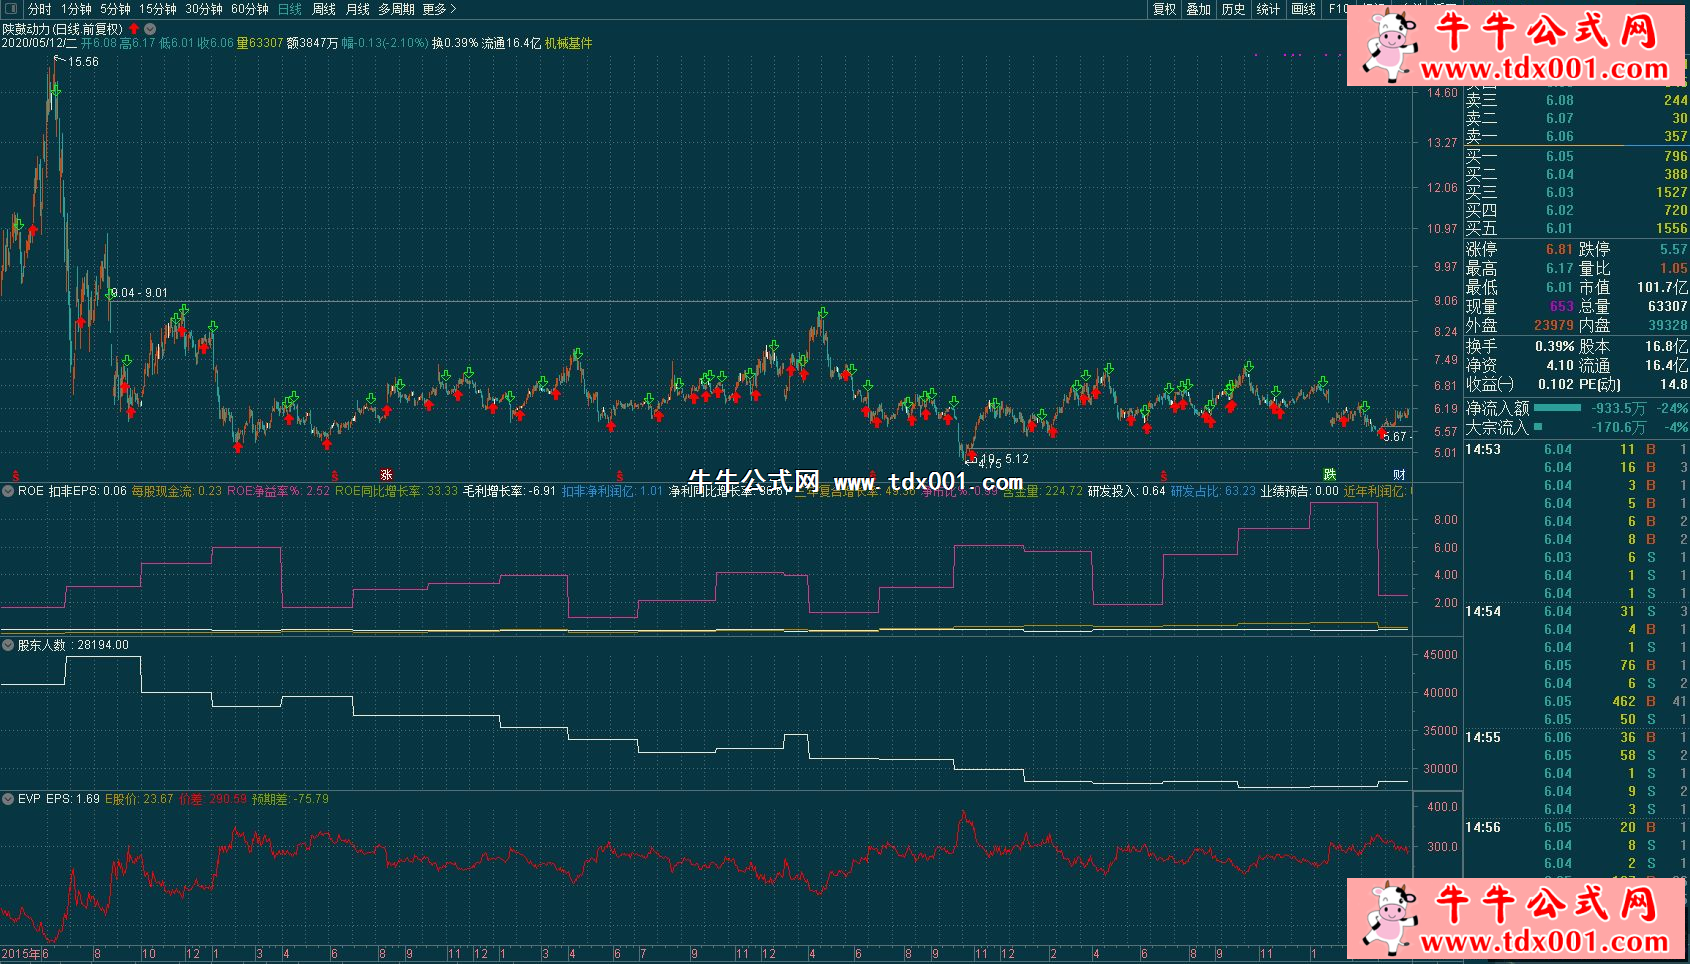1690x964 pixels.
Task: Click the 复权 button
Action: 1164,9
